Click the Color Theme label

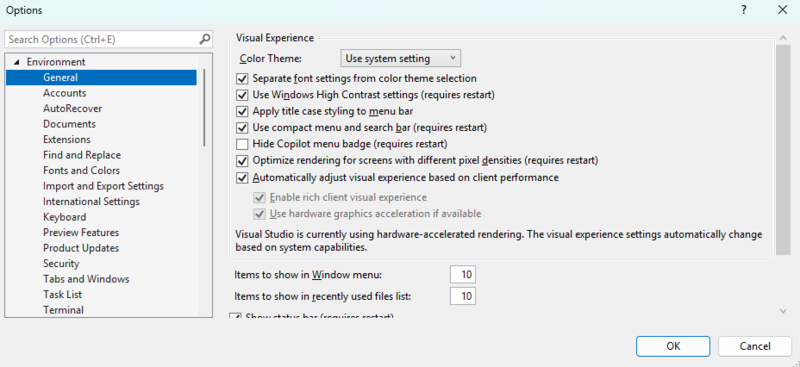click(270, 59)
